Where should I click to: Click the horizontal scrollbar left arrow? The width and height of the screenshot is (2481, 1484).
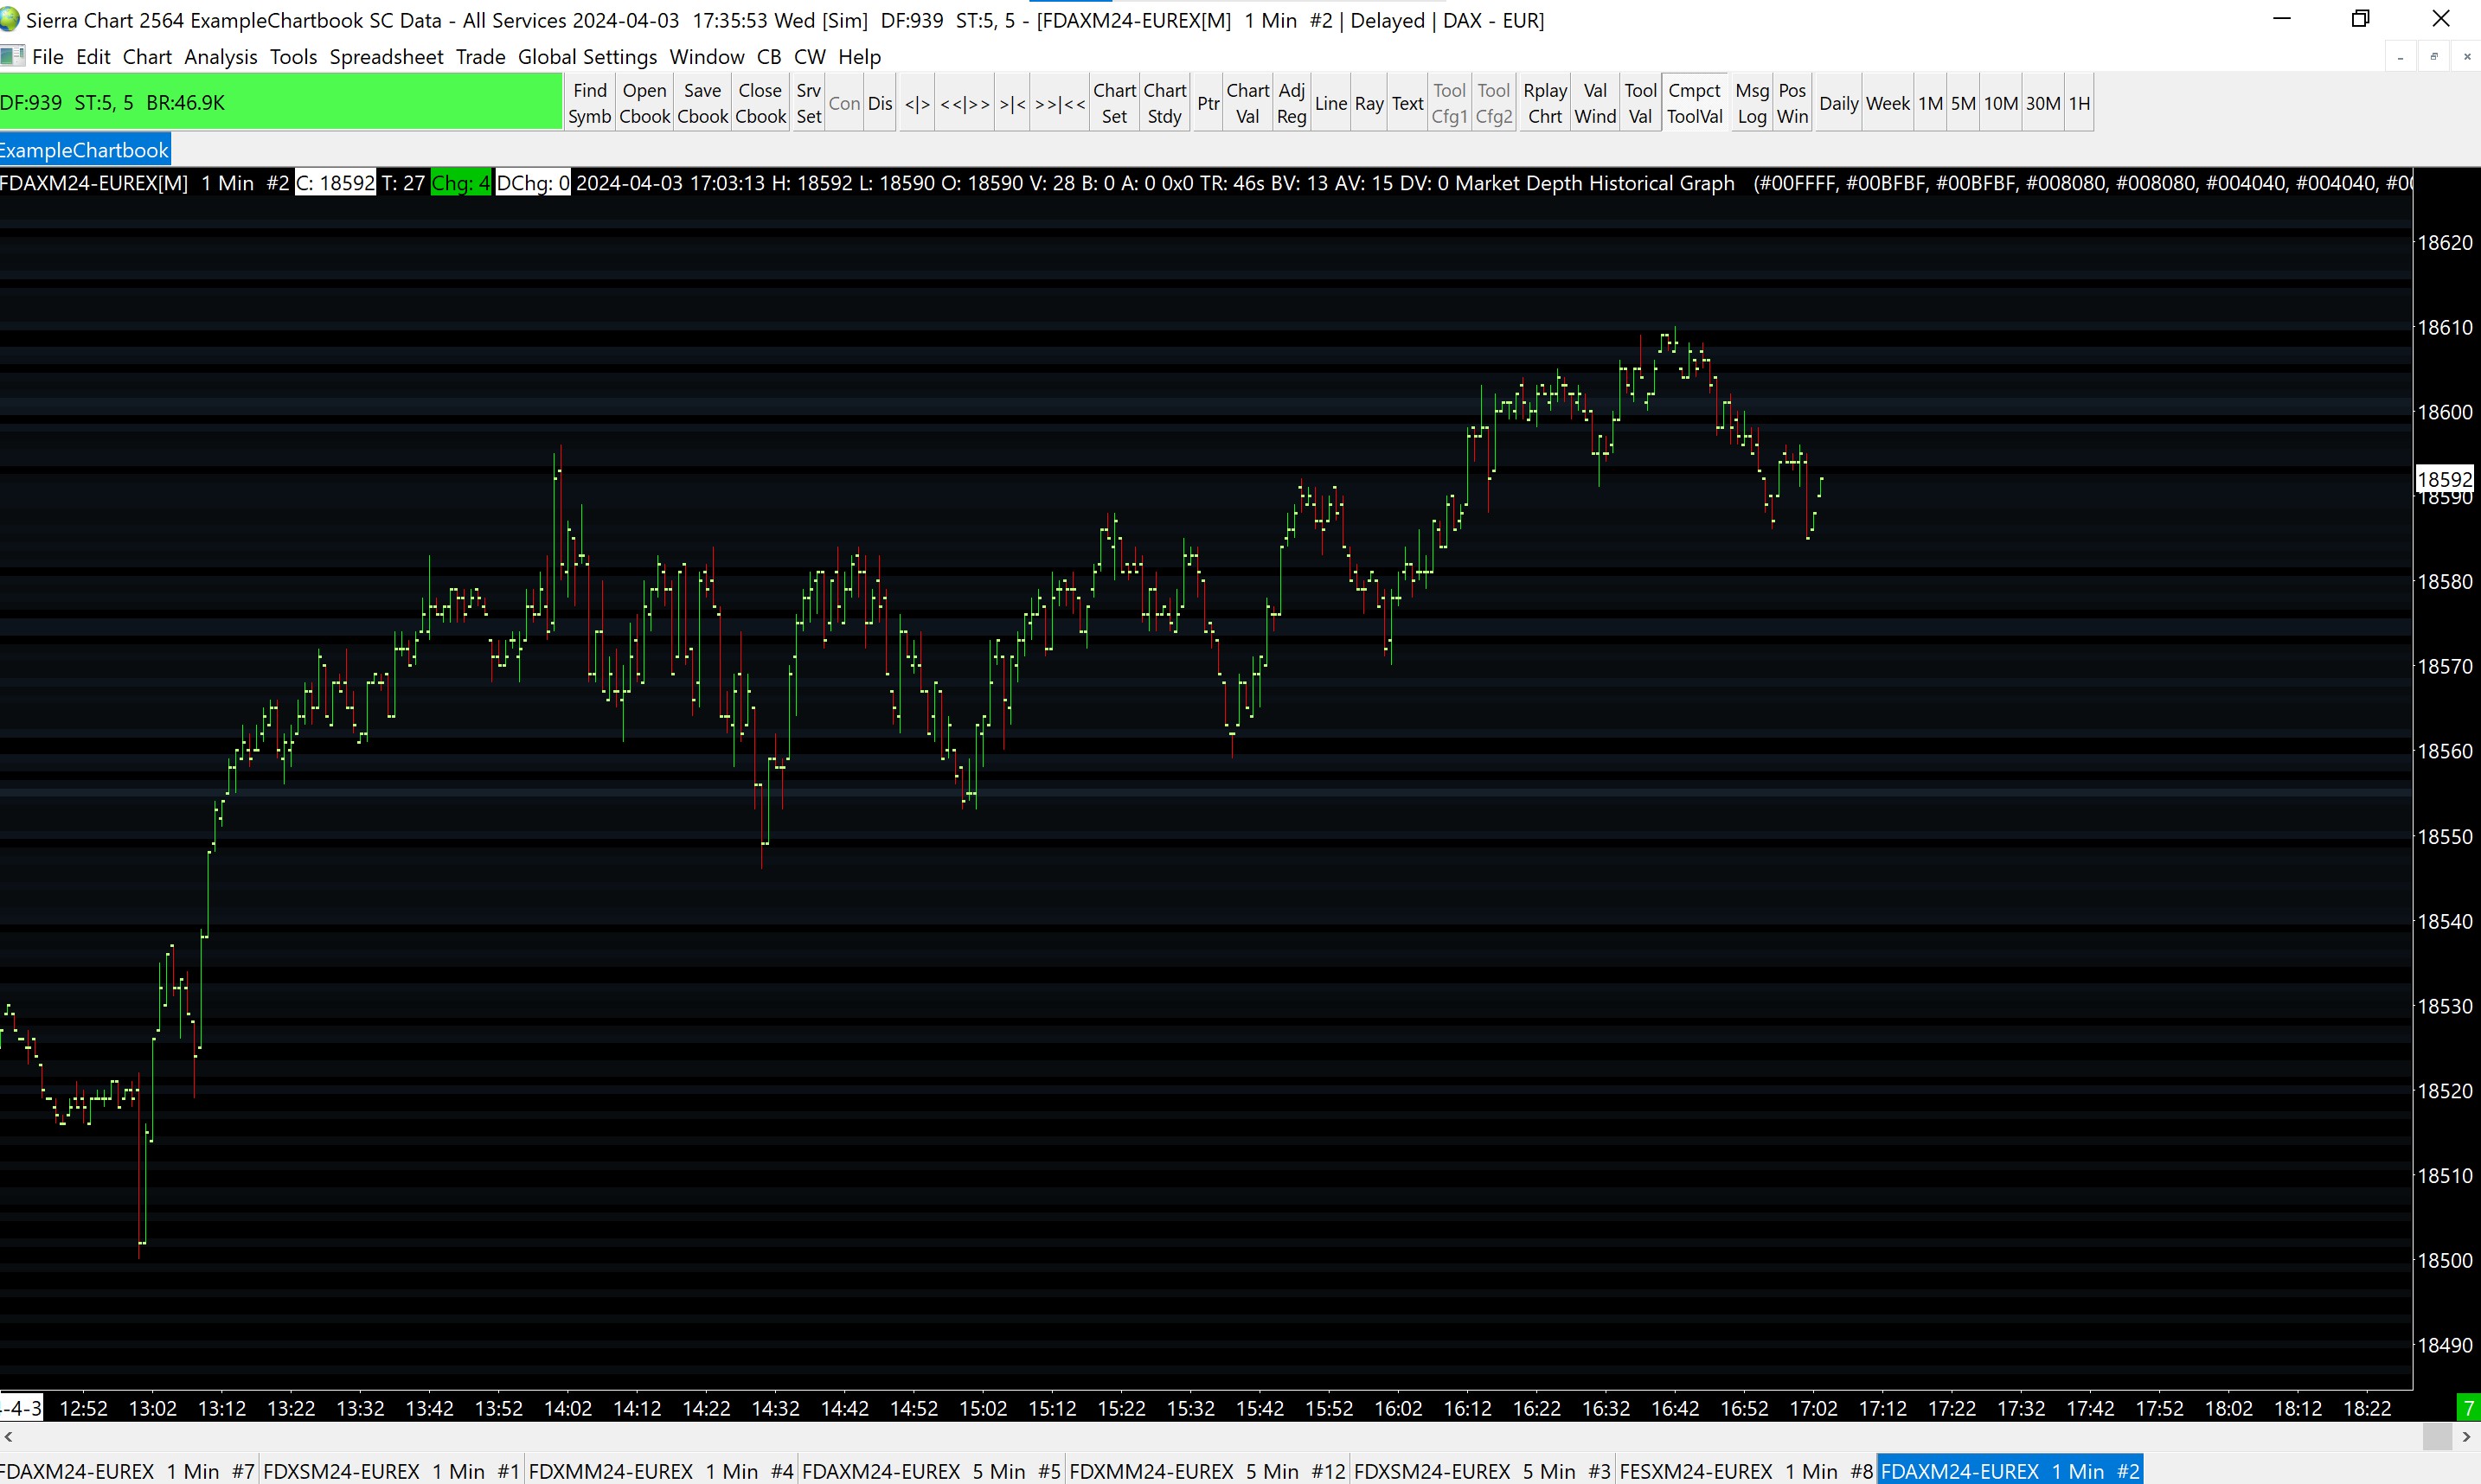coord(8,1437)
